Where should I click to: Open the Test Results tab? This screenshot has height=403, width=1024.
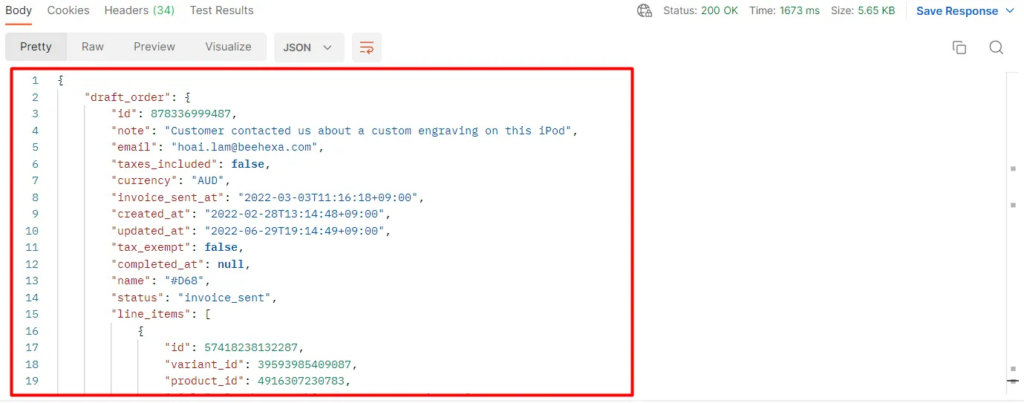(221, 10)
